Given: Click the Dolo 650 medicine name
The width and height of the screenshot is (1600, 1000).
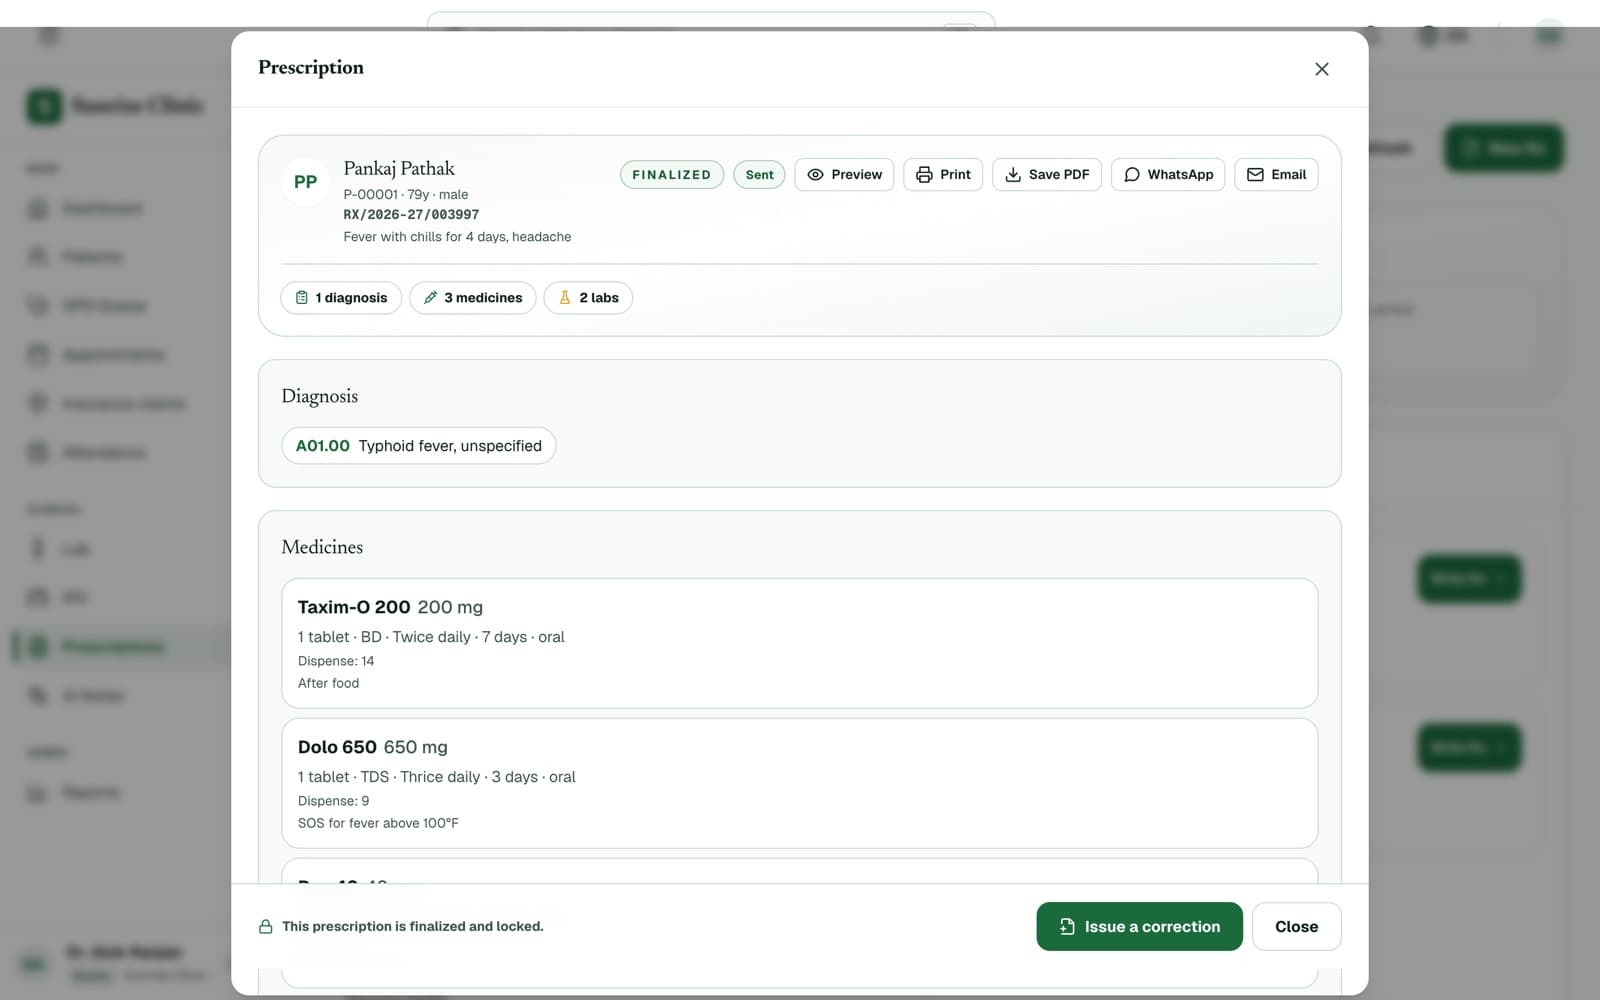Looking at the screenshot, I should pos(337,747).
